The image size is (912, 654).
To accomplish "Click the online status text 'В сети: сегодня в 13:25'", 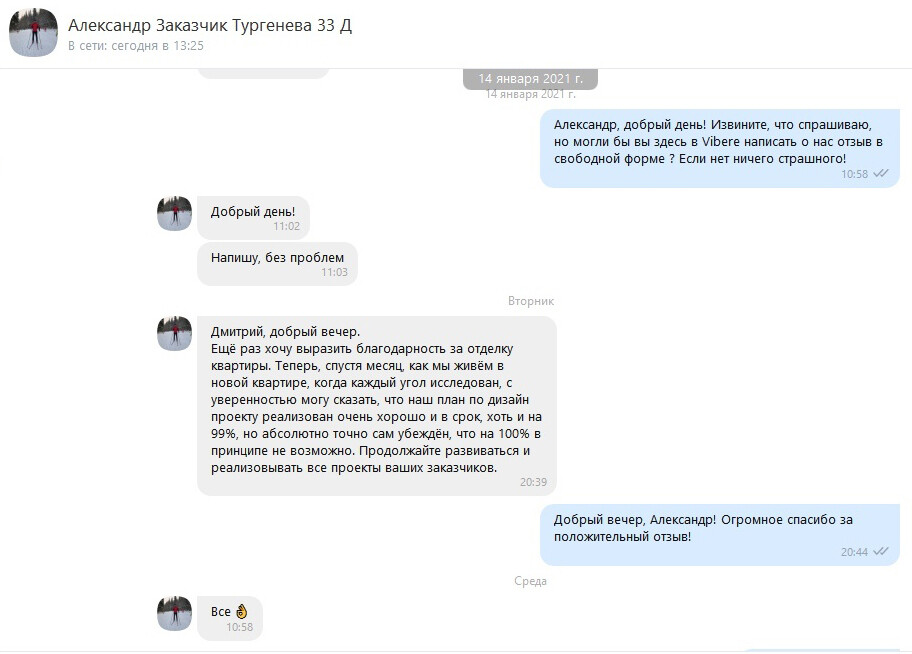I will tap(136, 46).
